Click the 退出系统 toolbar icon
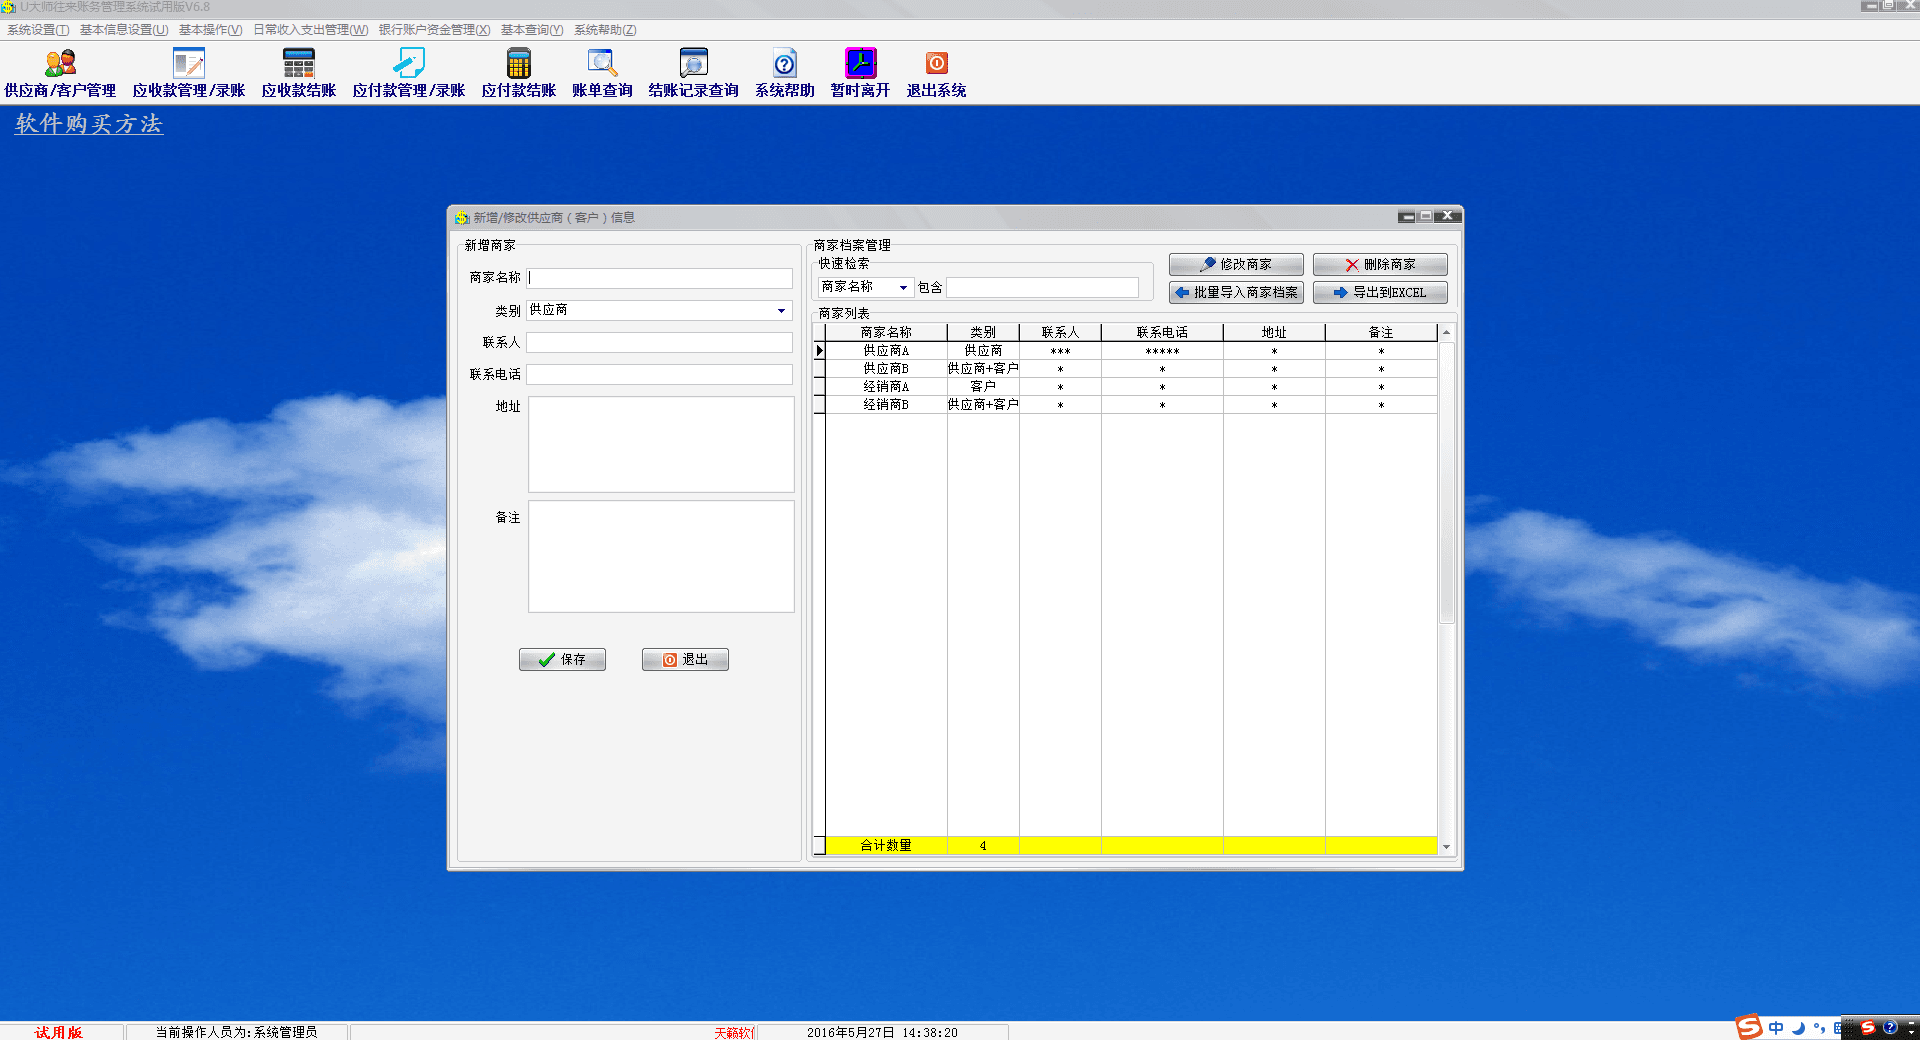 pyautogui.click(x=936, y=65)
